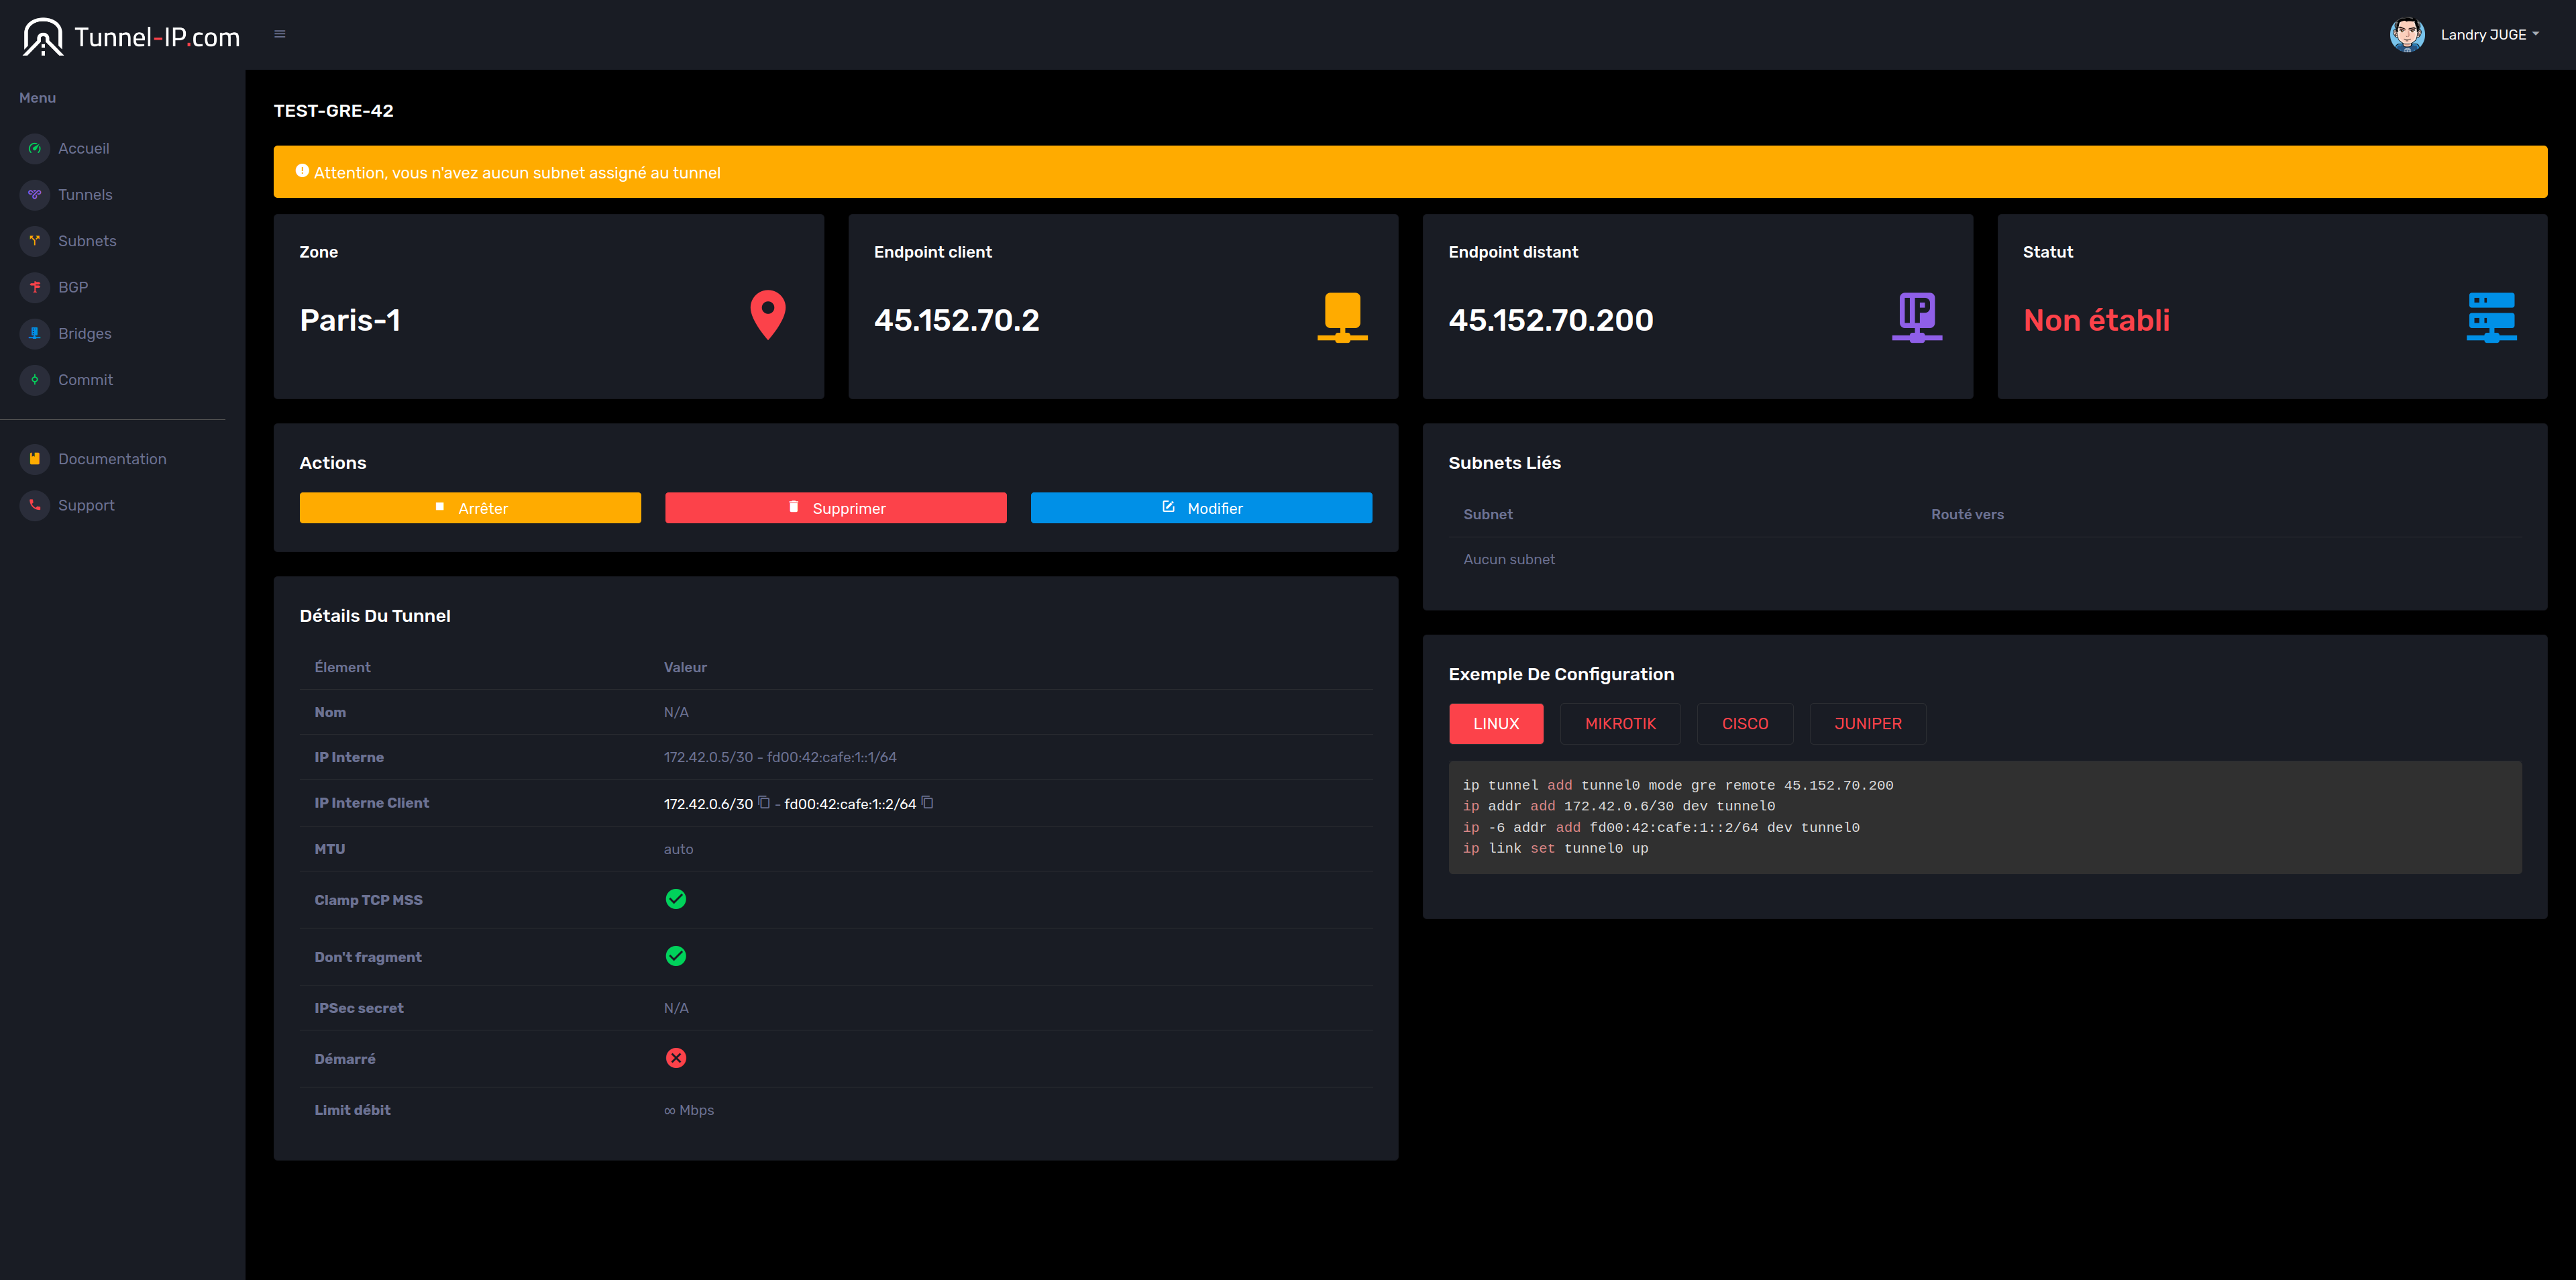The height and width of the screenshot is (1280, 2576).
Task: Click the orange no-subnet warning banner
Action: (1410, 172)
